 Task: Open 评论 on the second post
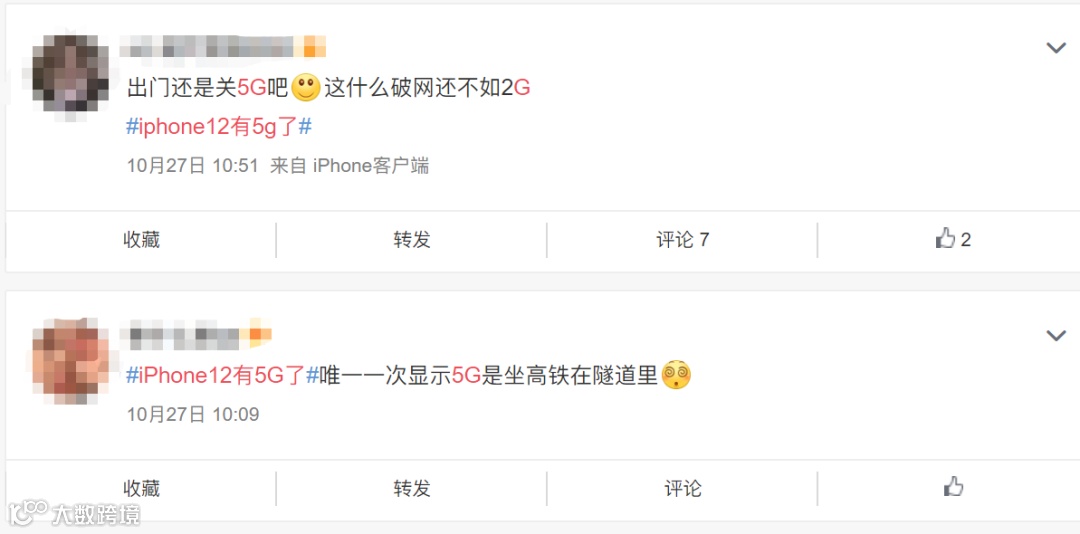click(683, 489)
